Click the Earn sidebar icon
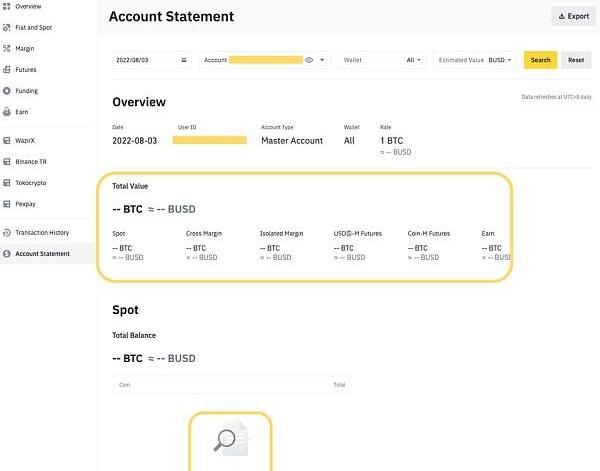This screenshot has width=600, height=471. tap(7, 112)
